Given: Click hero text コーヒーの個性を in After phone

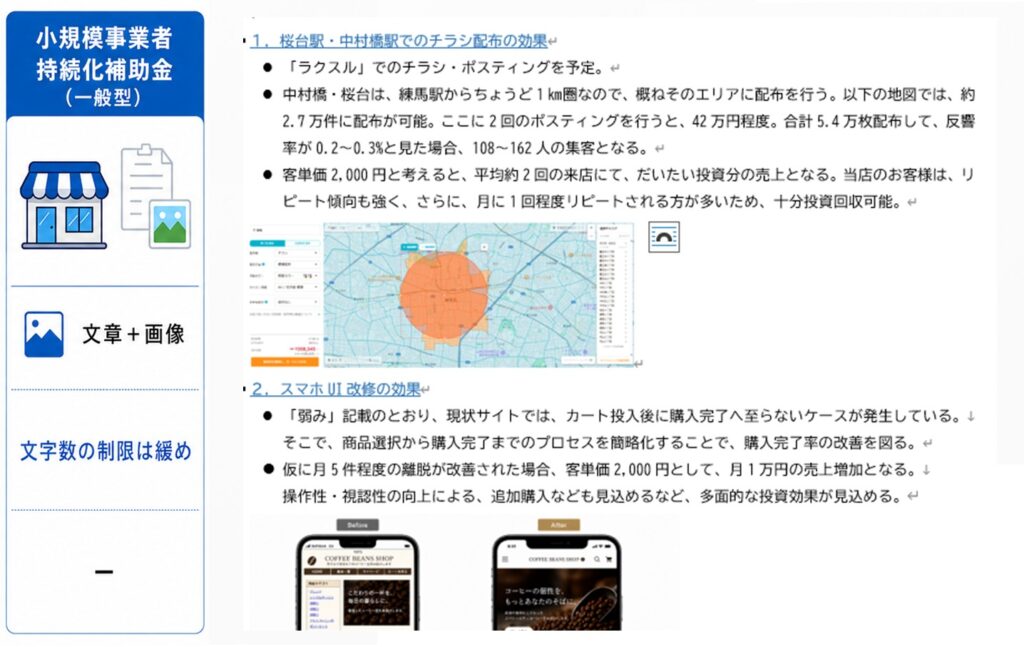Looking at the screenshot, I should 534,592.
